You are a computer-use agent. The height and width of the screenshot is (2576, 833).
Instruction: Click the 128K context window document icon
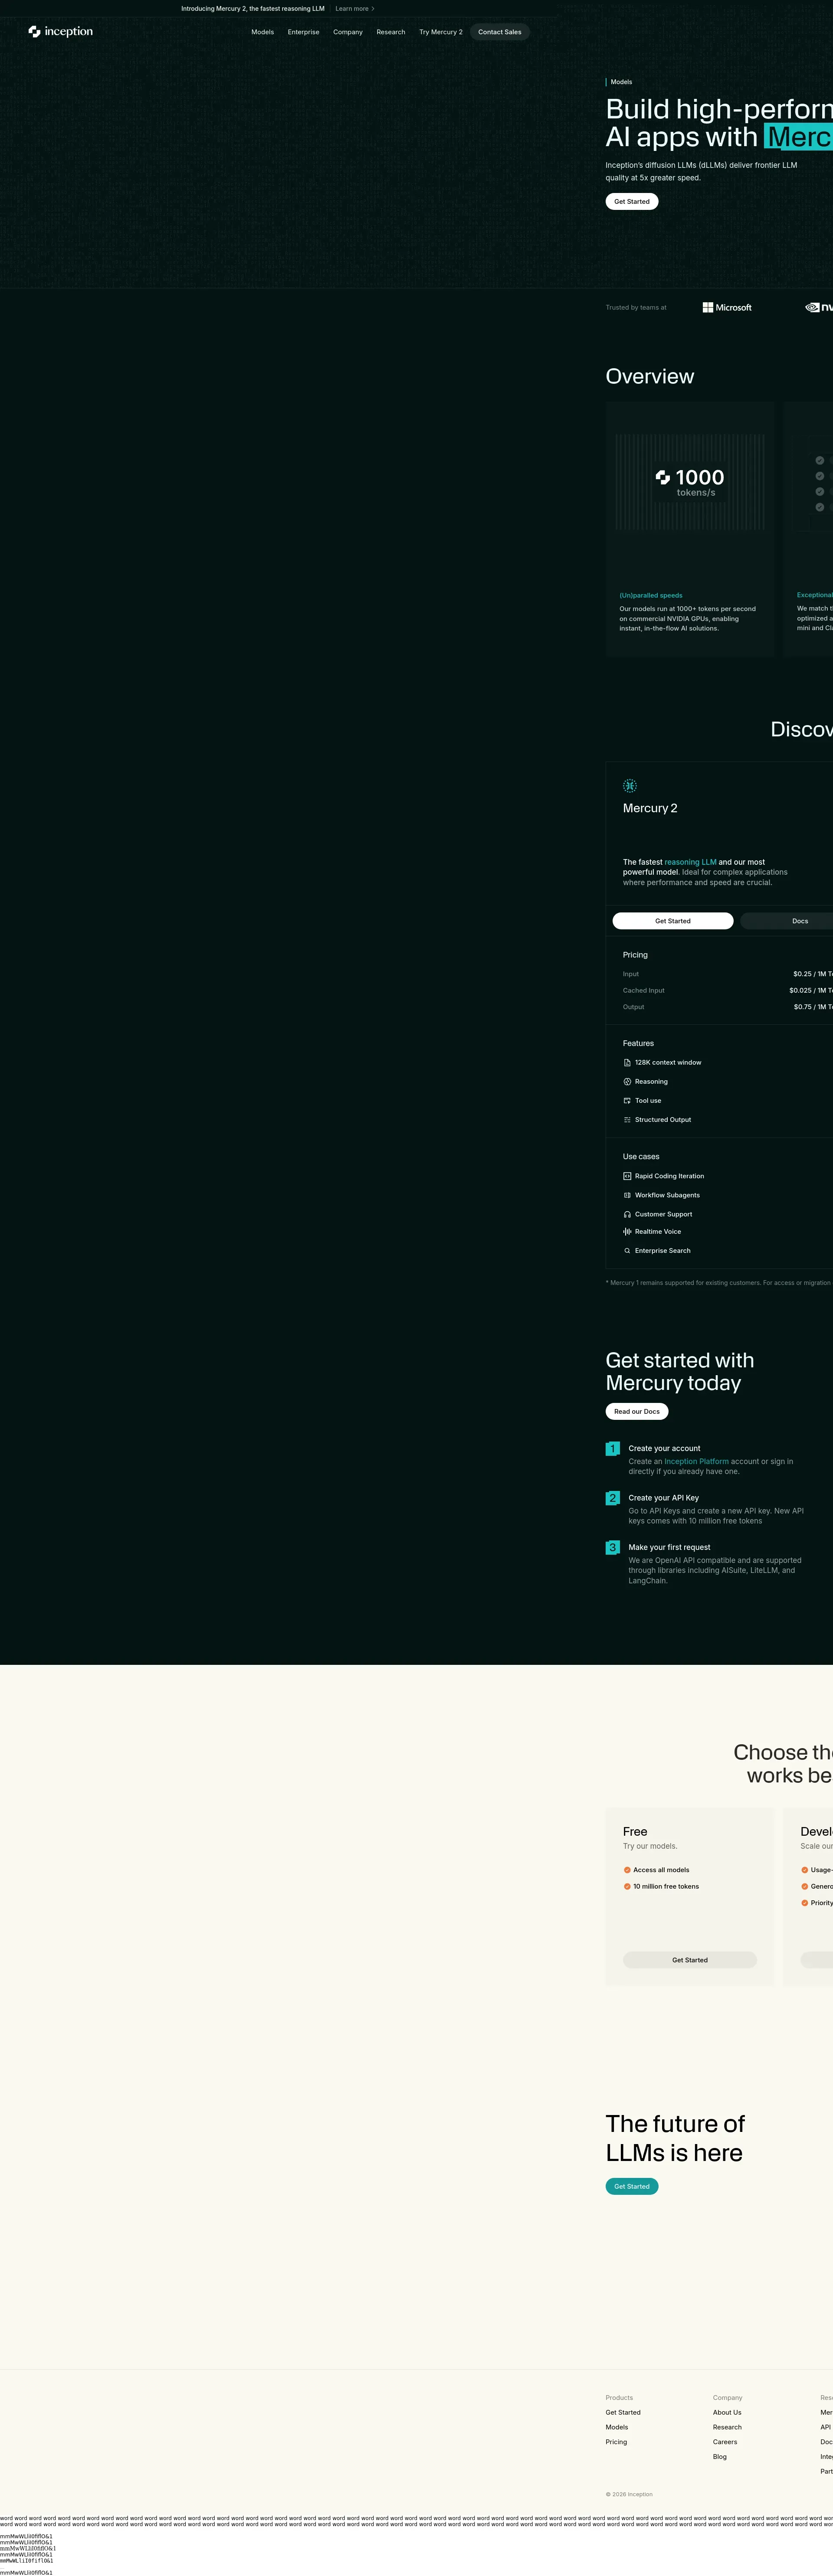coord(627,1063)
